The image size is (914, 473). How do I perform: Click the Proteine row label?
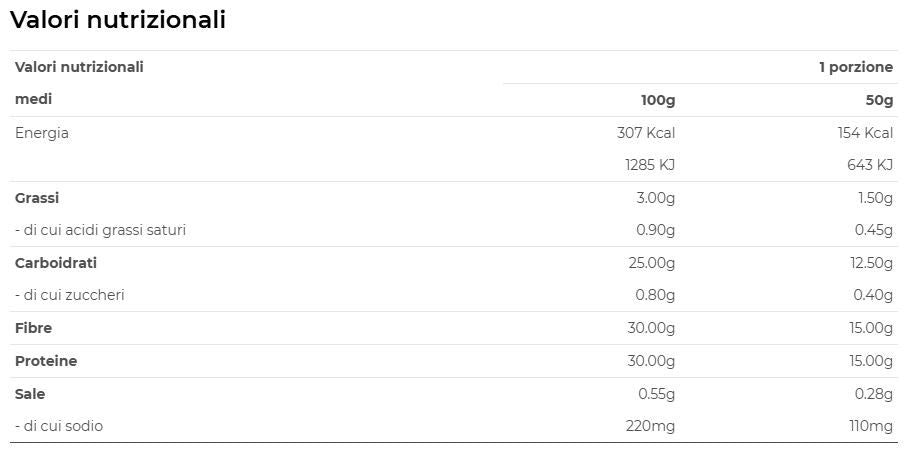tap(46, 361)
